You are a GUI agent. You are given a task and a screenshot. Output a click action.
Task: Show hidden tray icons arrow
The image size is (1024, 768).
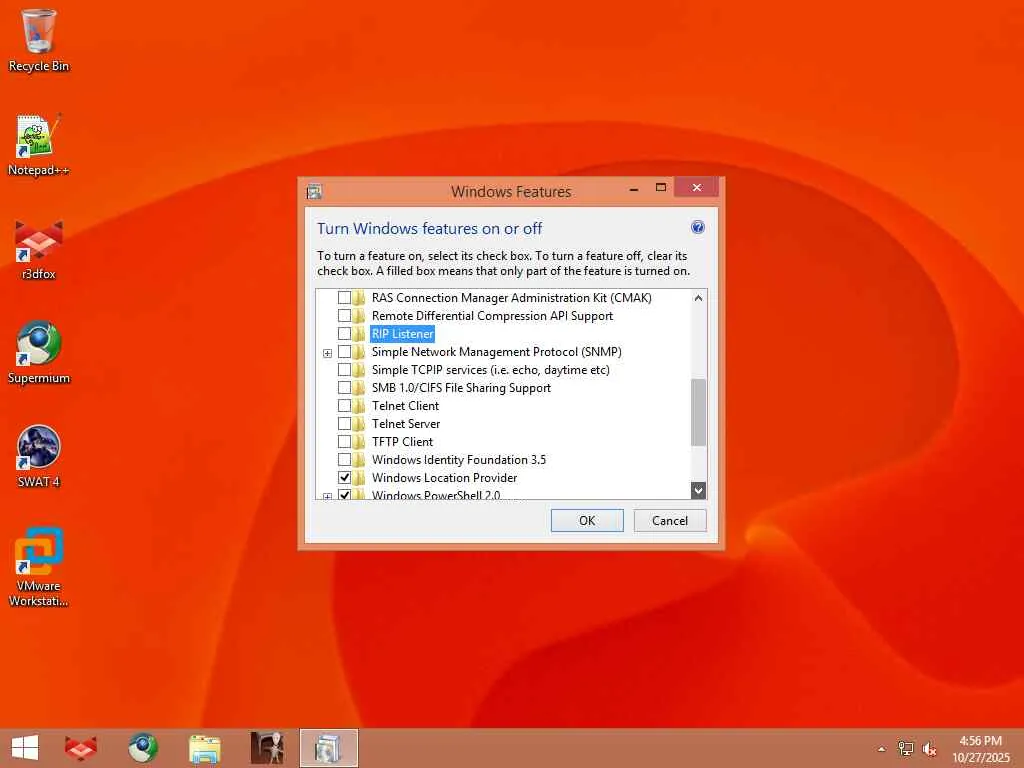pos(882,749)
